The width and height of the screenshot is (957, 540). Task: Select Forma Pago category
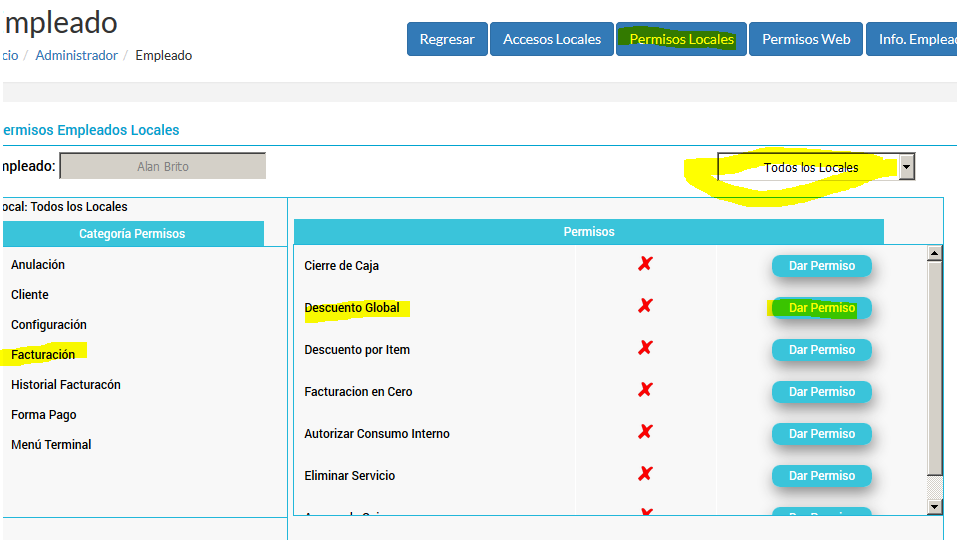click(x=44, y=415)
